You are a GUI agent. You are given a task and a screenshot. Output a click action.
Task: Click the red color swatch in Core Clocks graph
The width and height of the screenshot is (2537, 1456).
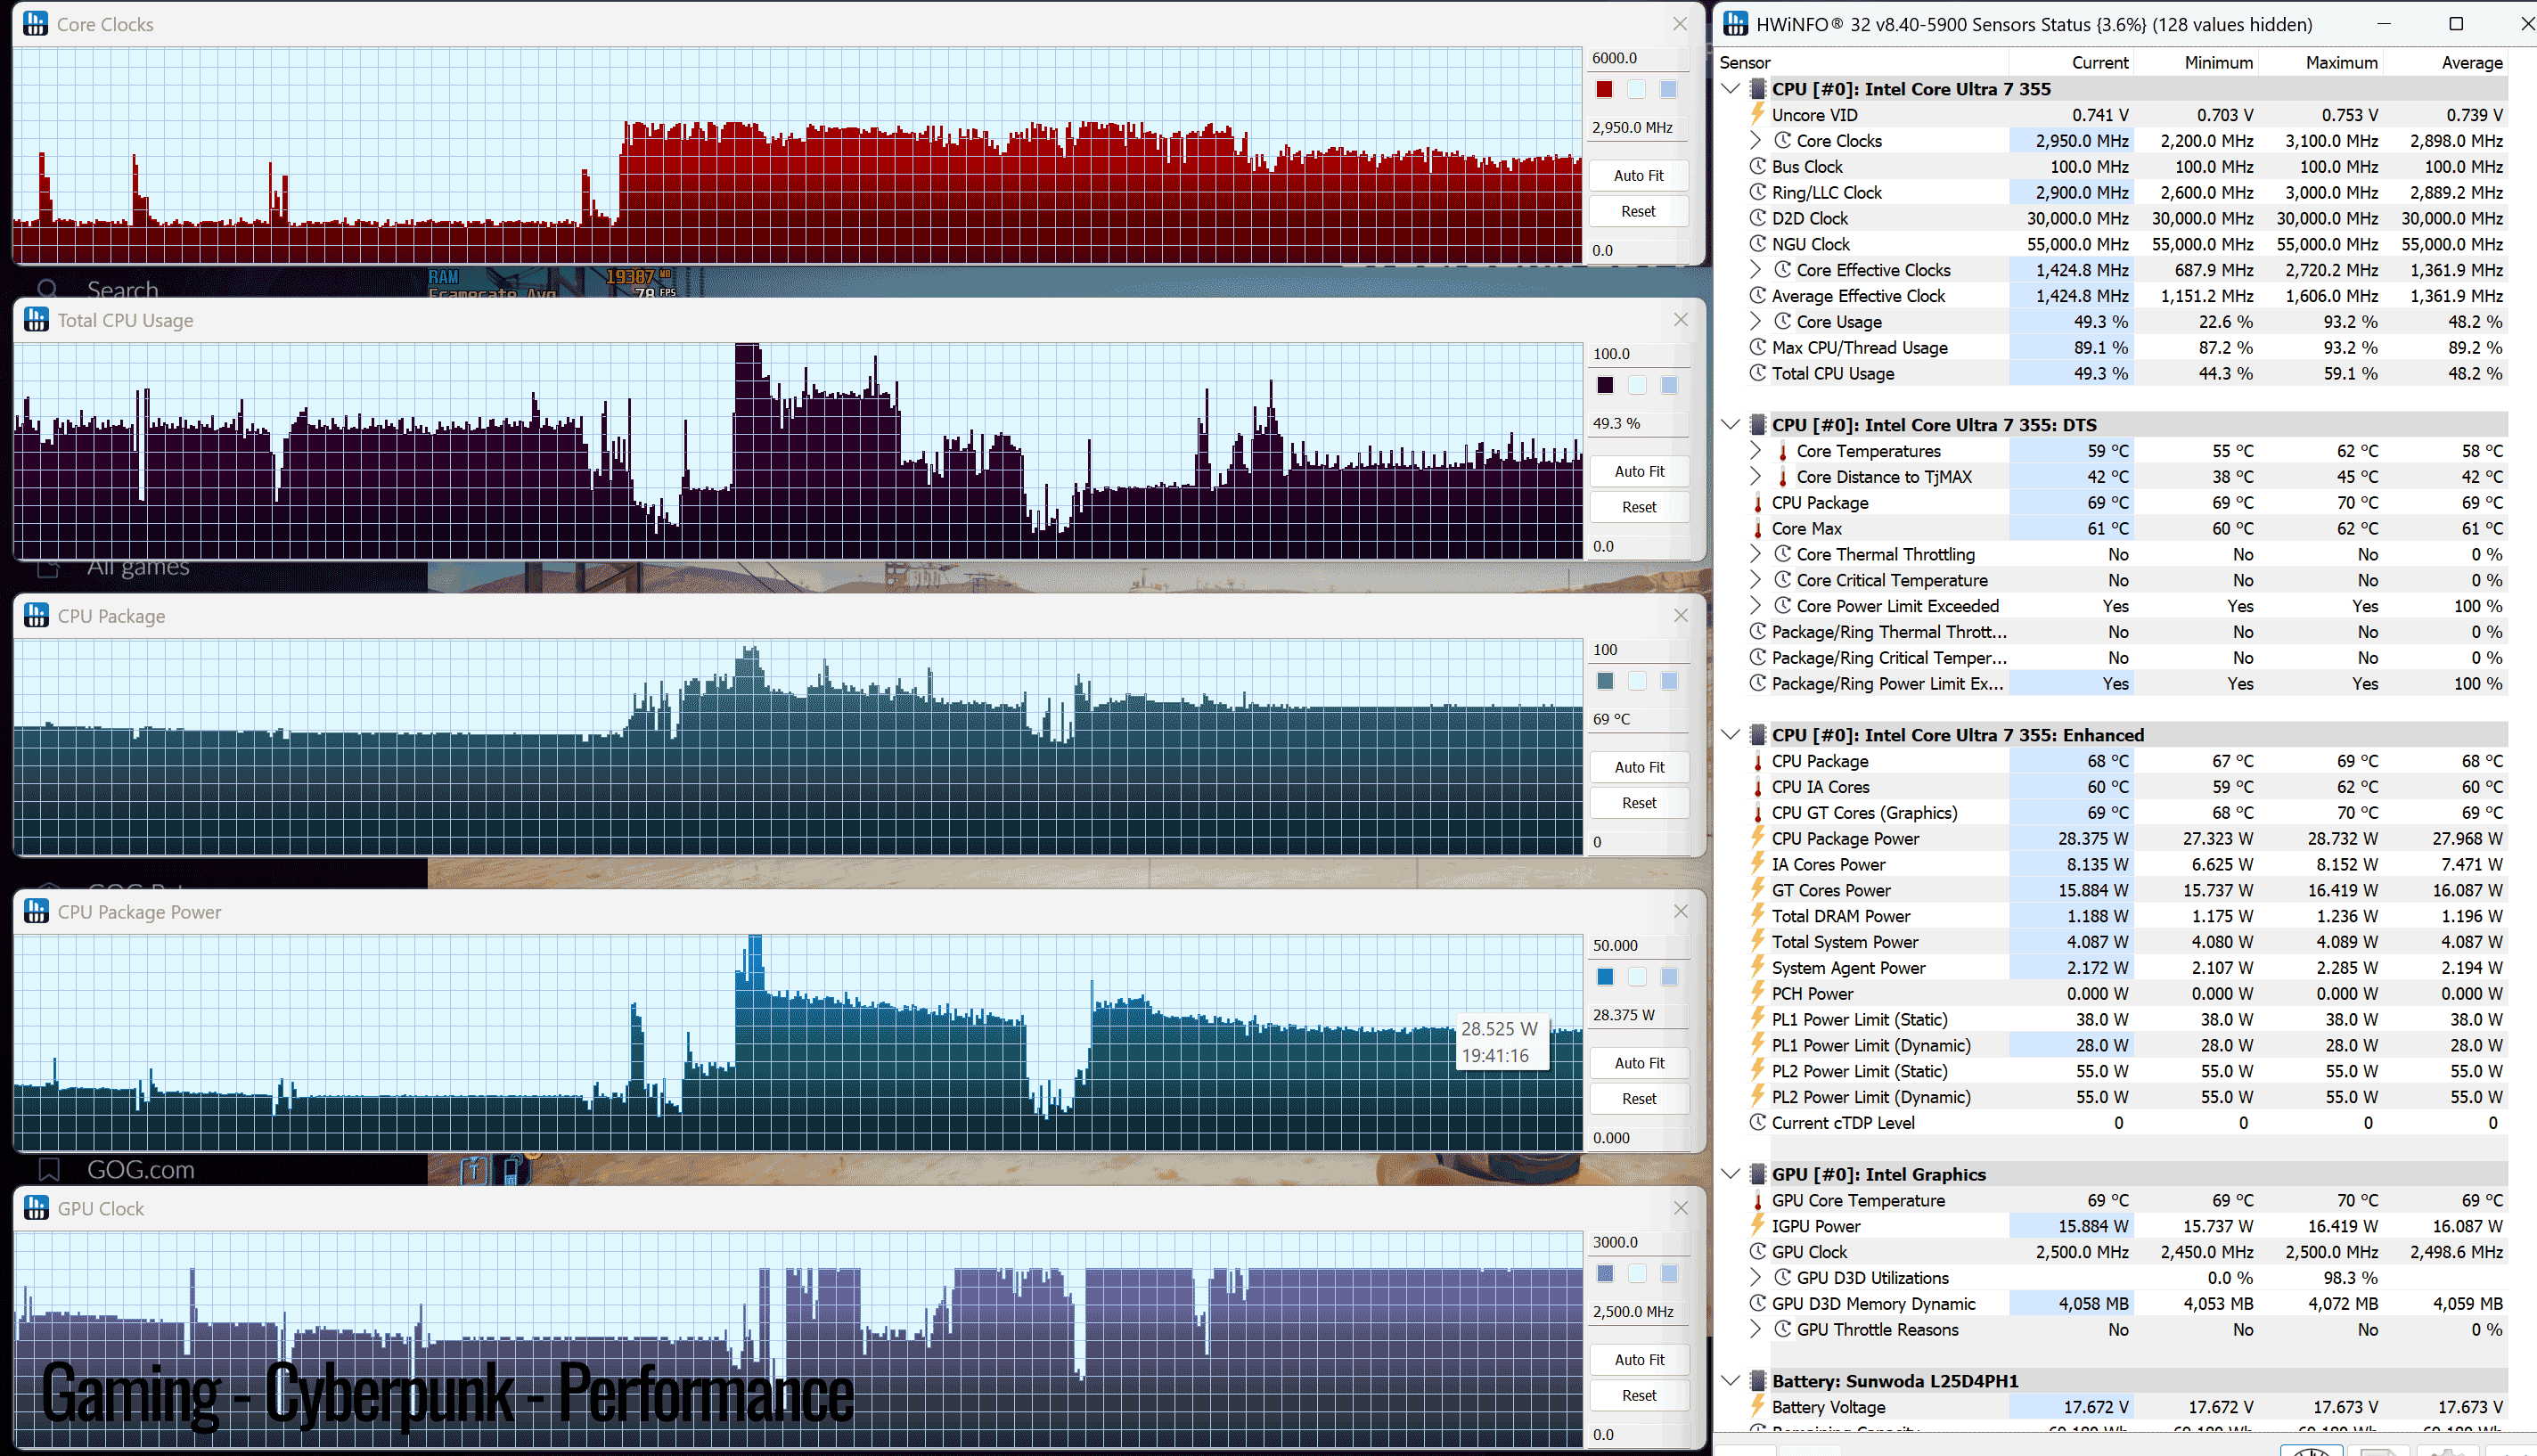tap(1605, 89)
